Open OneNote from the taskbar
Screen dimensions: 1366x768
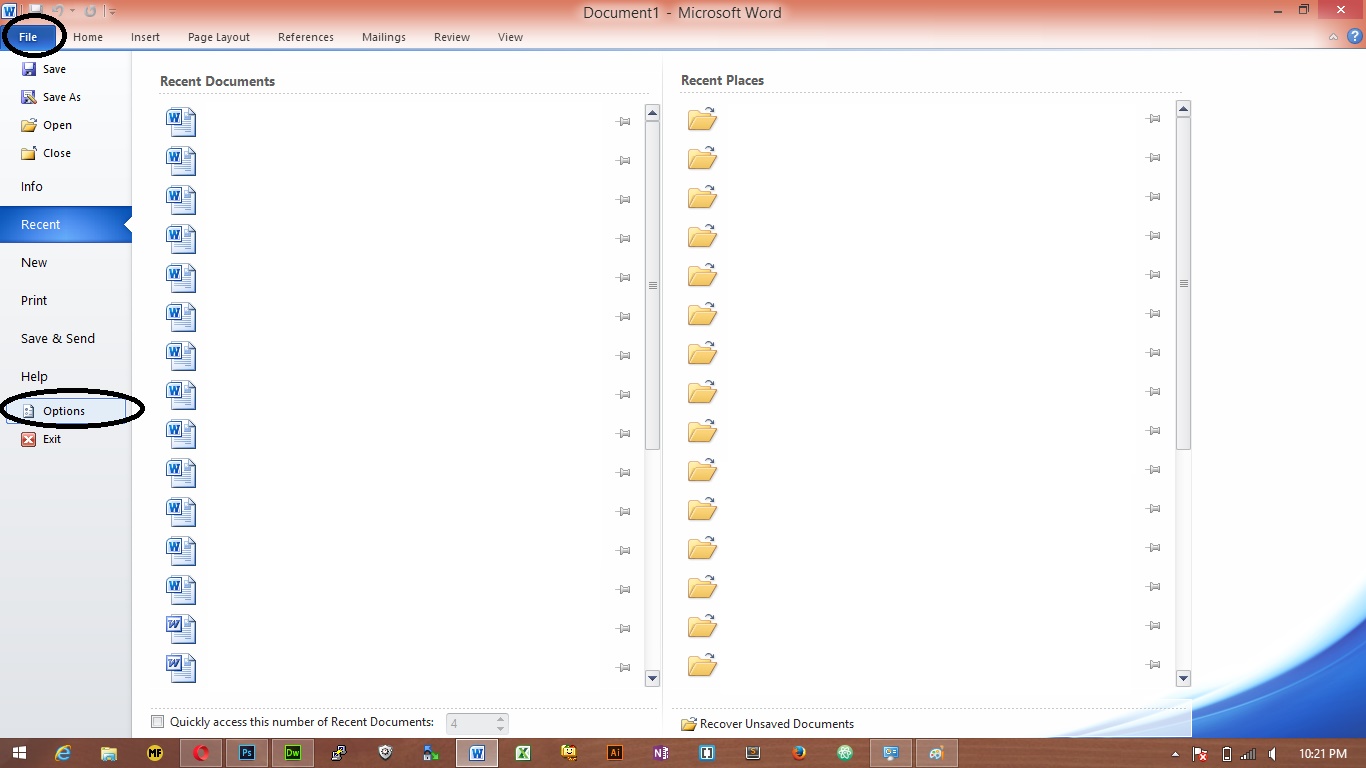click(x=661, y=753)
